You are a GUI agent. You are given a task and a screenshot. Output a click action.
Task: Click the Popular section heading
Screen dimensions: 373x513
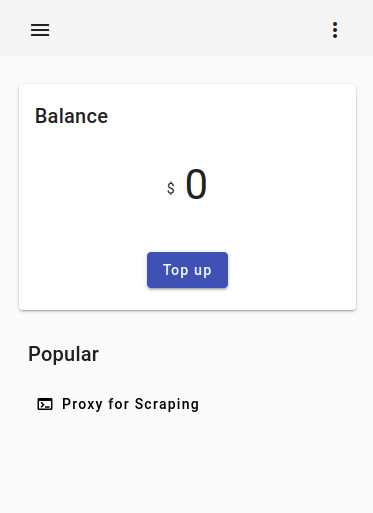click(x=63, y=354)
